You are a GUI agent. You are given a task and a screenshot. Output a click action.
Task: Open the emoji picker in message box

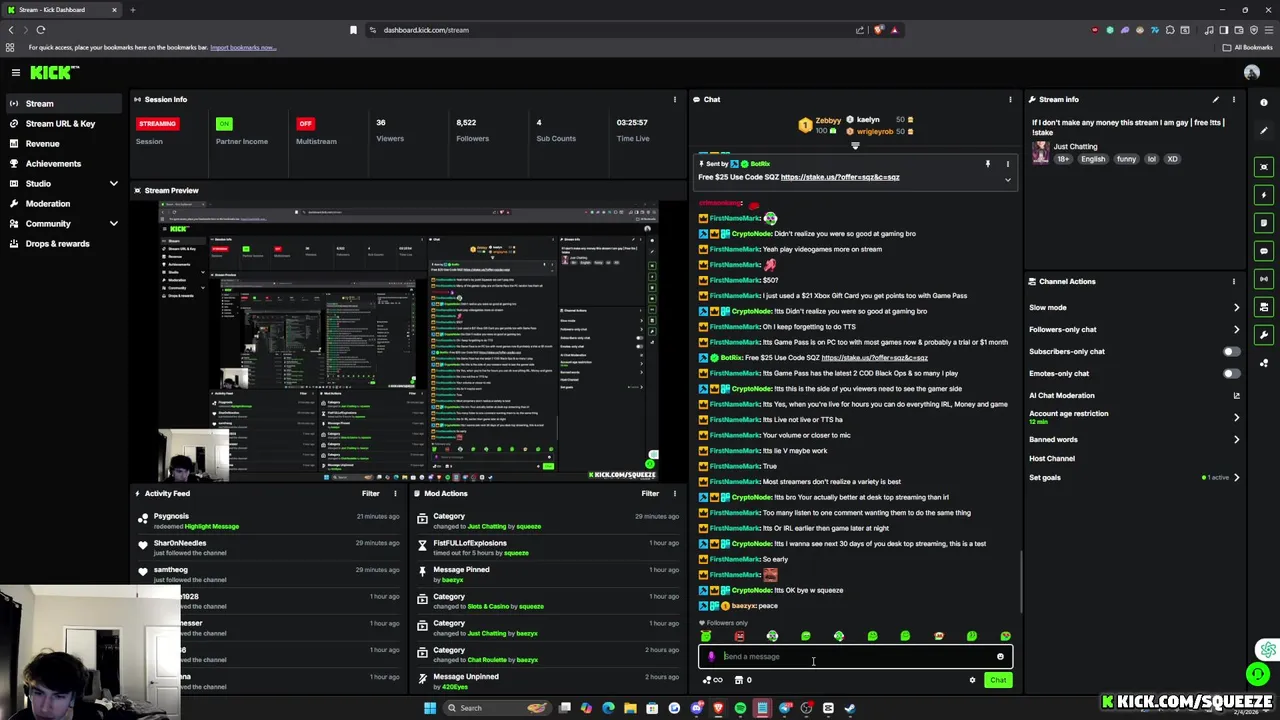[x=1000, y=657]
